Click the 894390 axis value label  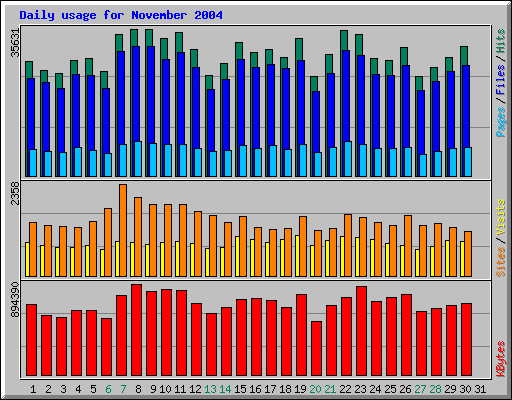[15, 299]
